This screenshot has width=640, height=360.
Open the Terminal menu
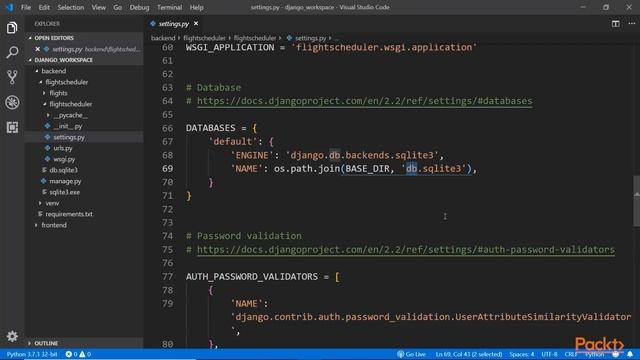point(169,7)
